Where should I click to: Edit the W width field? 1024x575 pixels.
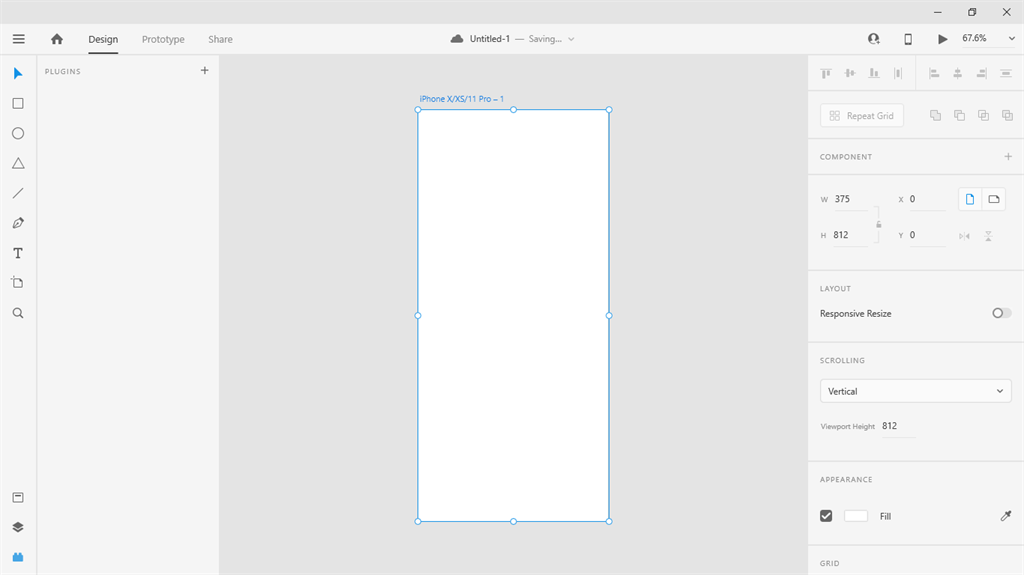pyautogui.click(x=851, y=199)
